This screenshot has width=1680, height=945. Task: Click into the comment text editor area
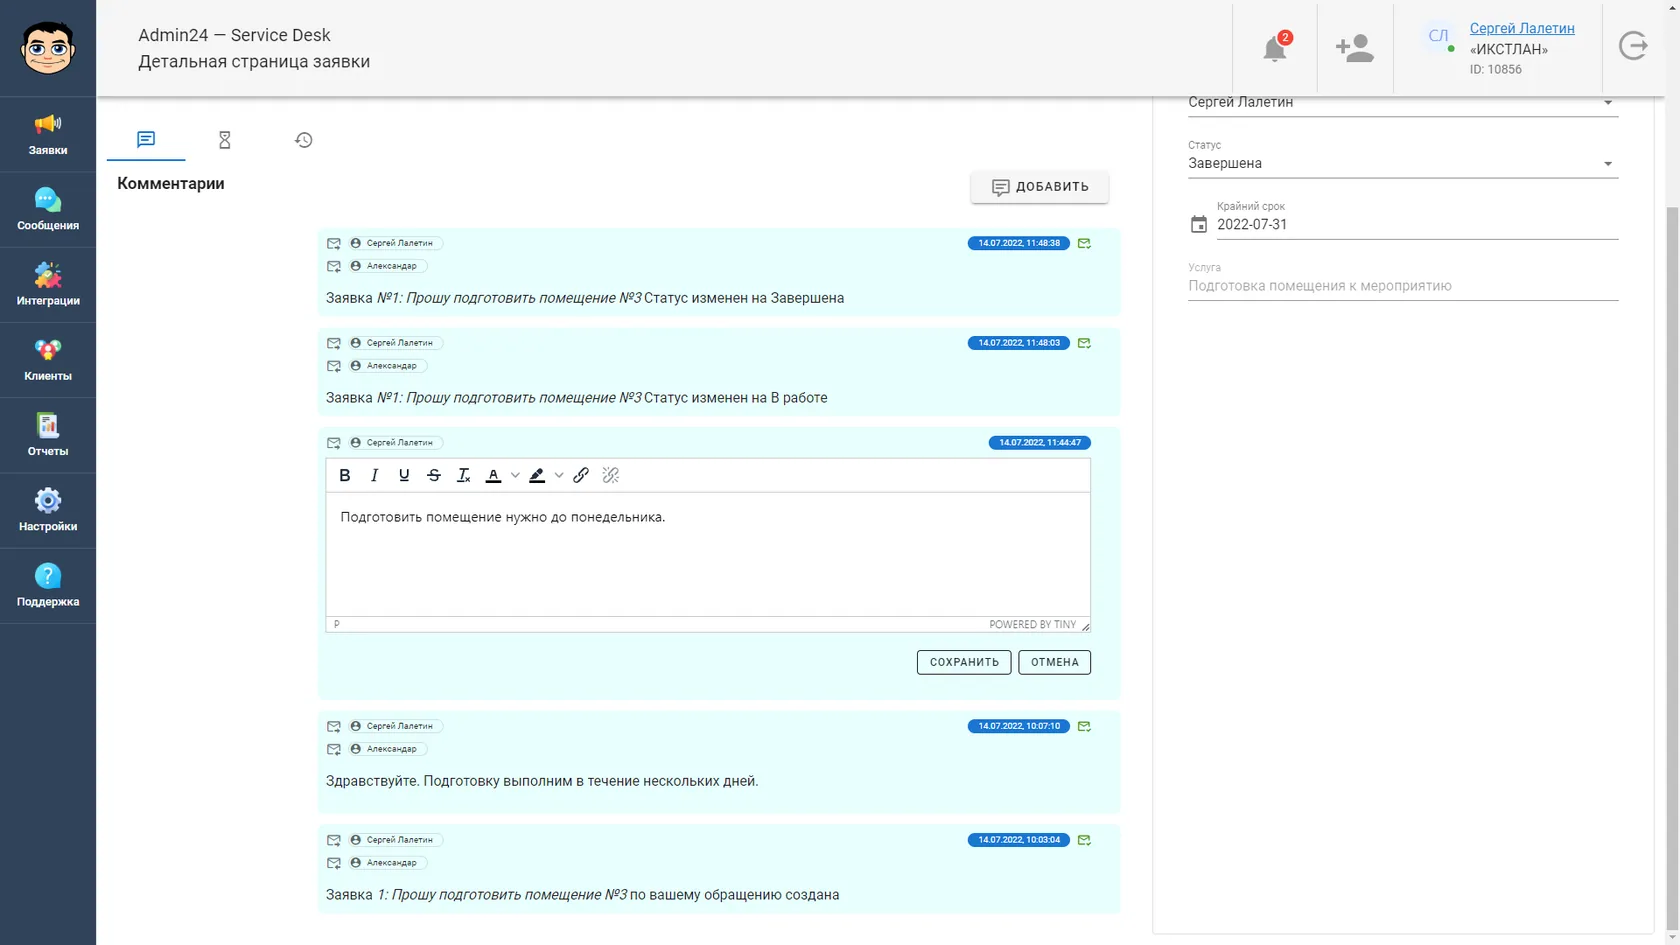click(x=708, y=554)
